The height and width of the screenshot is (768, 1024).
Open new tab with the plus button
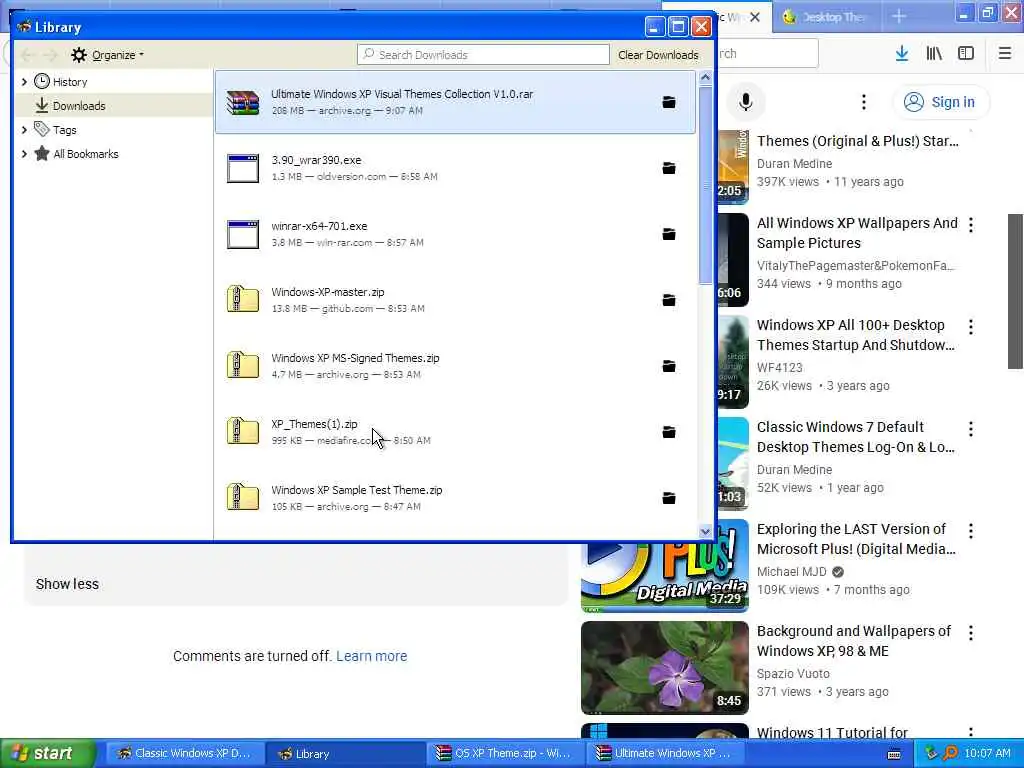[899, 16]
